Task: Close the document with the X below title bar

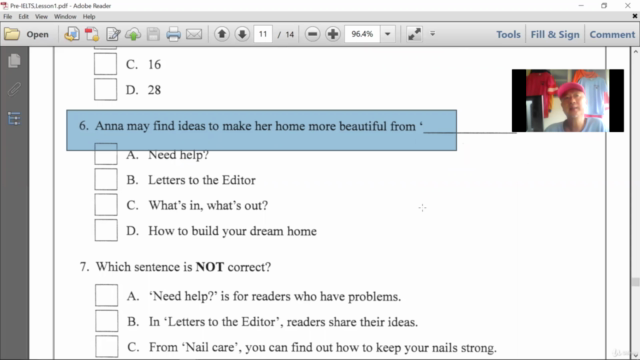Action: (635, 16)
